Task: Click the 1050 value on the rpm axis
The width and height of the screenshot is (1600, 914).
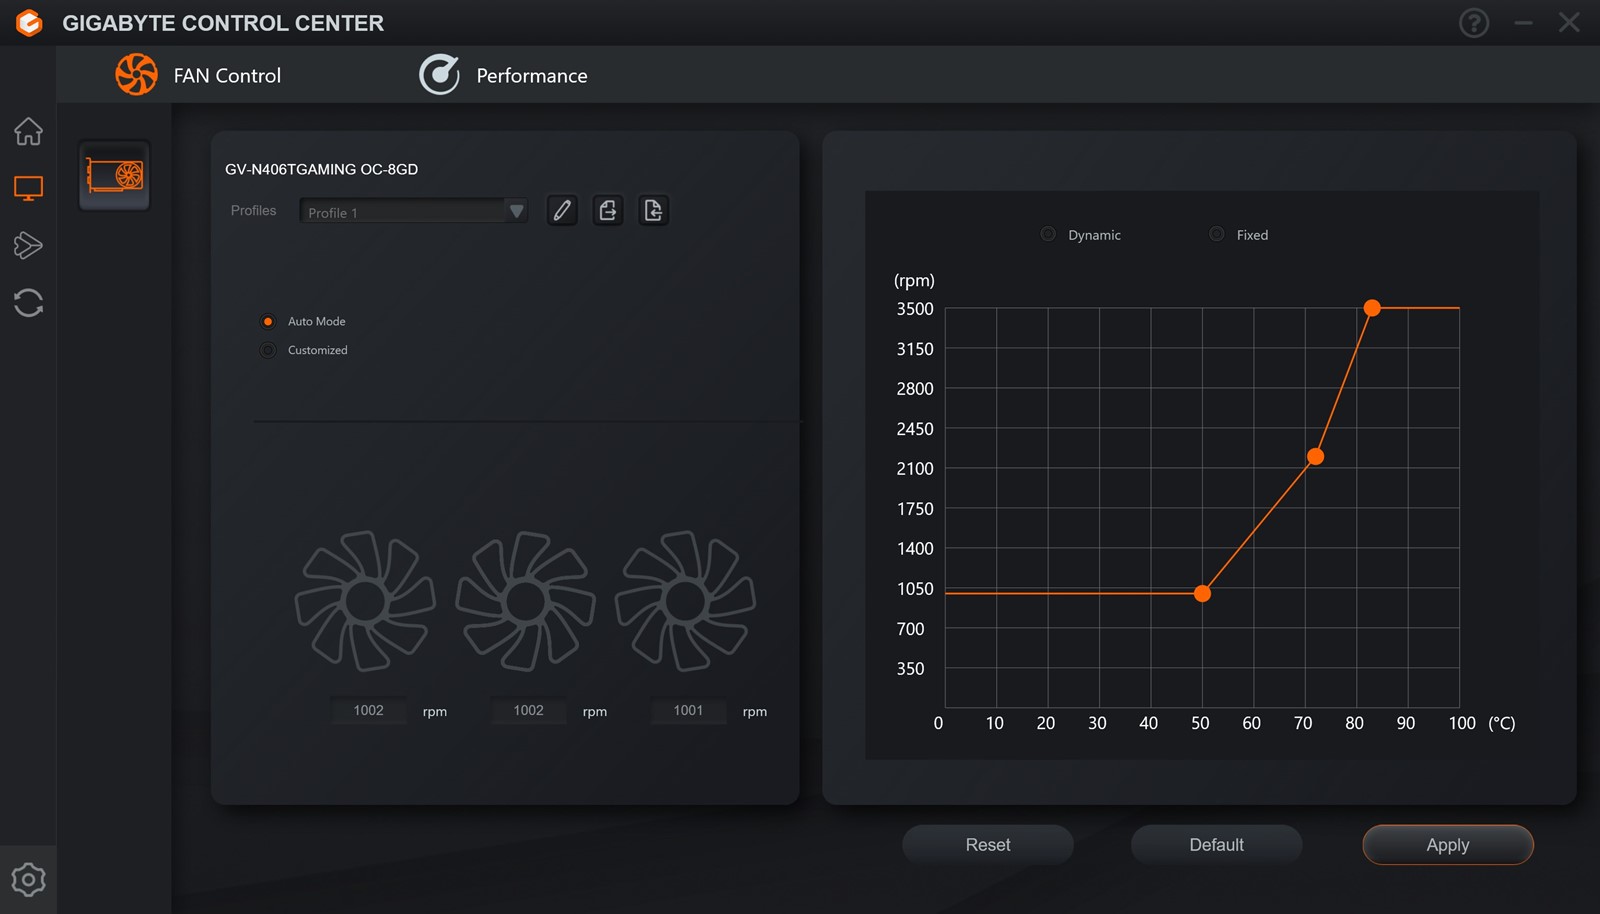Action: click(x=915, y=589)
